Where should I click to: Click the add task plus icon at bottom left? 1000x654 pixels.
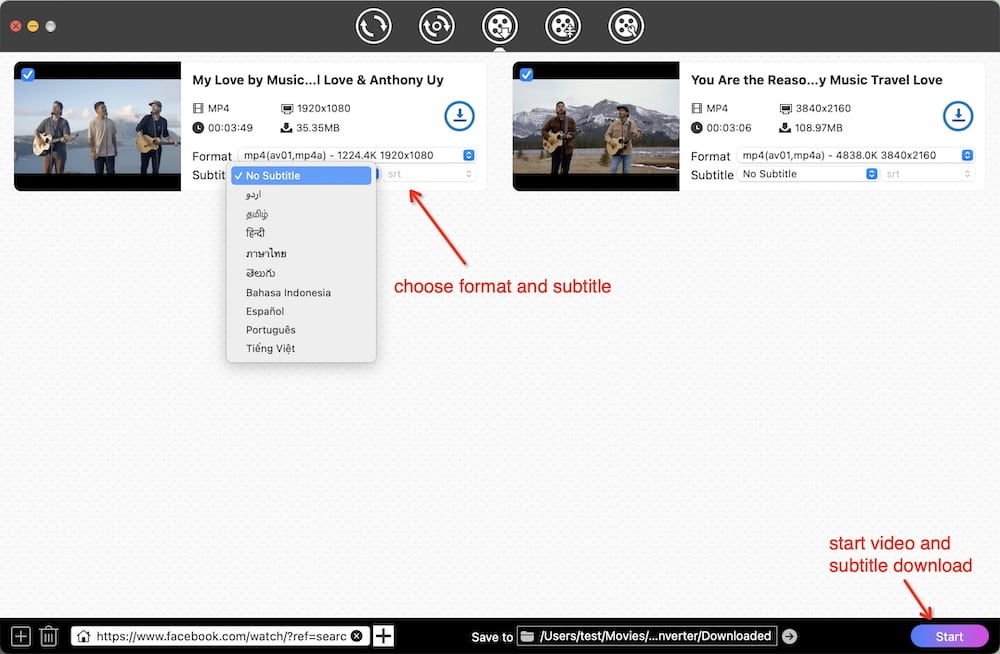click(x=20, y=636)
